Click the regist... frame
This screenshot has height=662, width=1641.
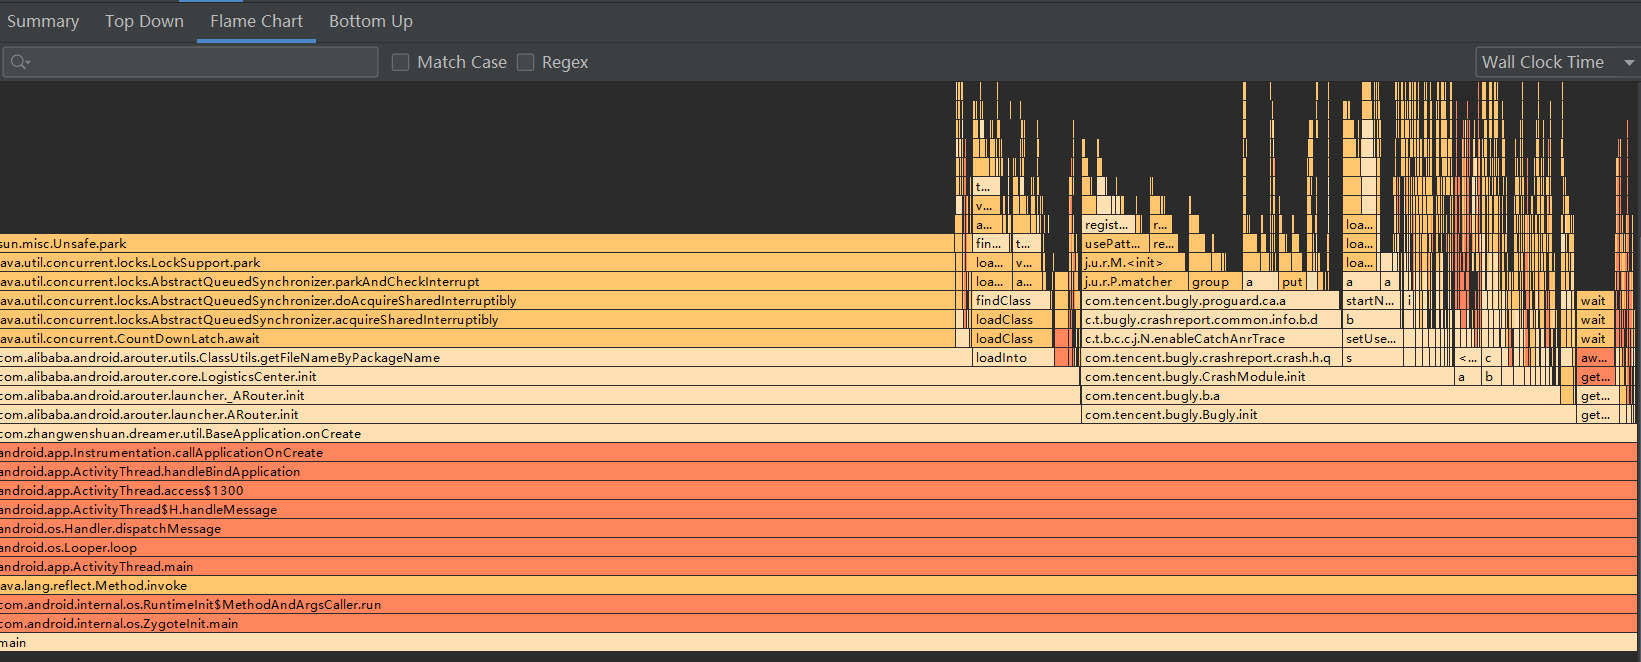[x=1109, y=225]
